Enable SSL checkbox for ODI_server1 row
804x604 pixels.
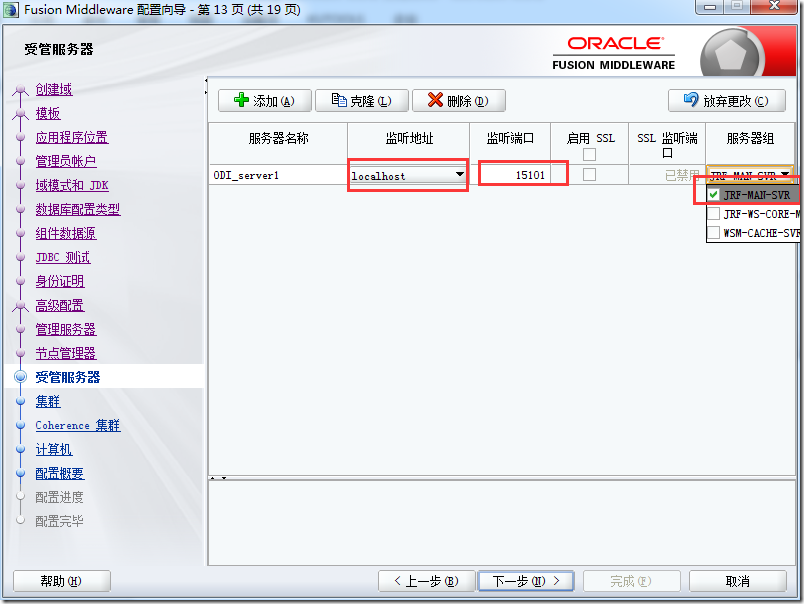coord(589,175)
